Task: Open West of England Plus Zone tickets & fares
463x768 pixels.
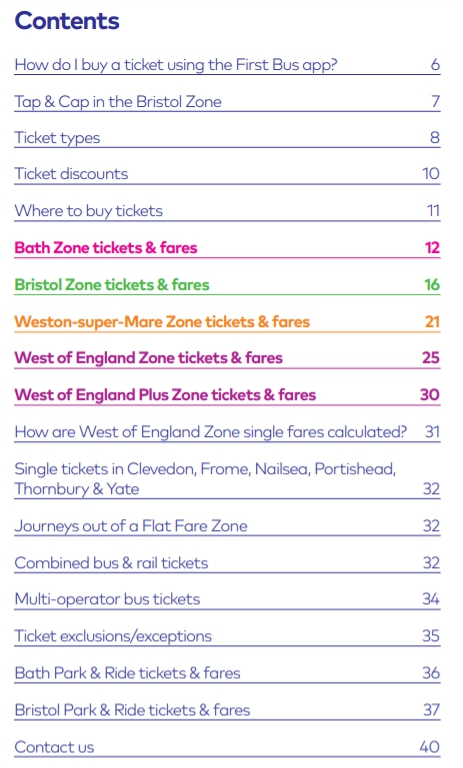Action: pos(227,395)
